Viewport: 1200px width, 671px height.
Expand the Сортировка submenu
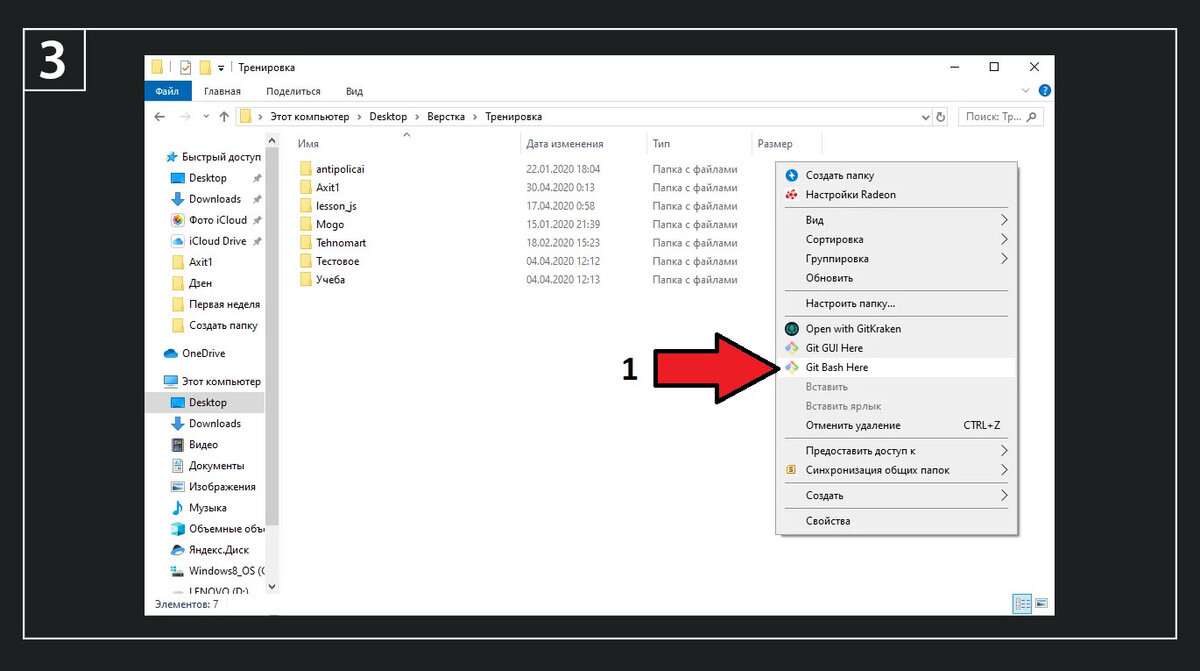1004,239
